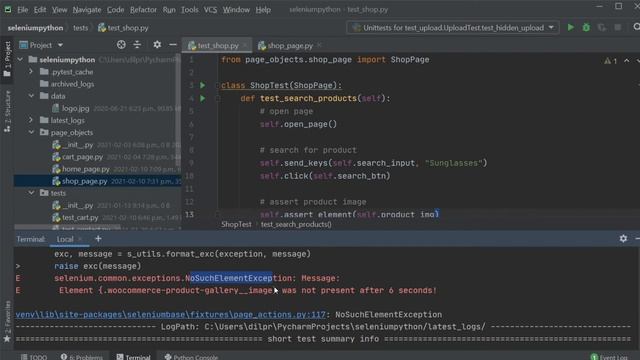640x360 pixels.
Task: Open Problems tool window
Action: coord(82,357)
